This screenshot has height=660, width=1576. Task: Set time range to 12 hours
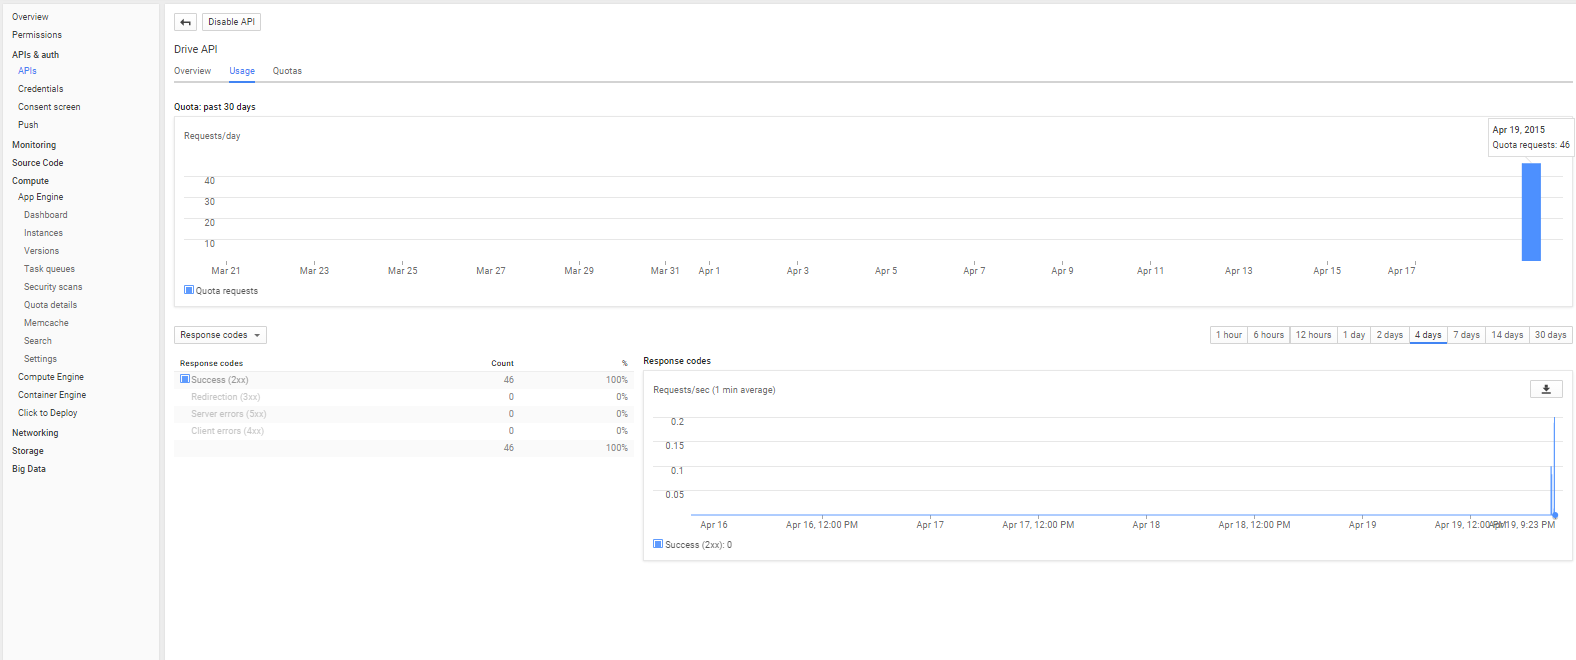pos(1314,335)
